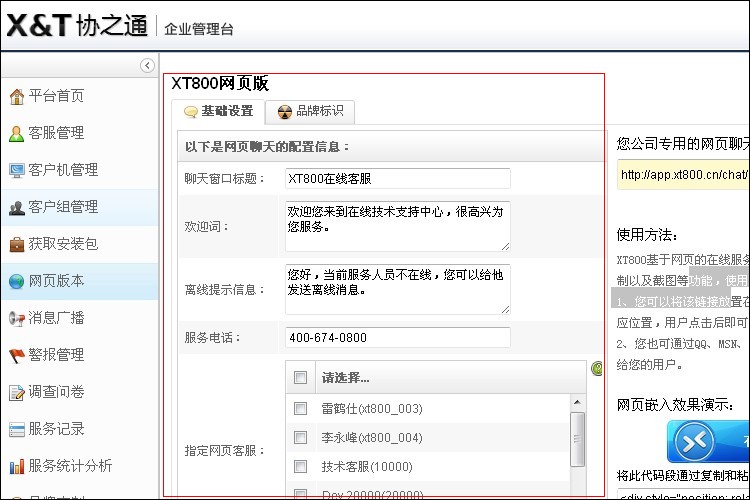The image size is (750, 500).
Task: Click the user icon beside 客服管理
Action: pyautogui.click(x=16, y=134)
